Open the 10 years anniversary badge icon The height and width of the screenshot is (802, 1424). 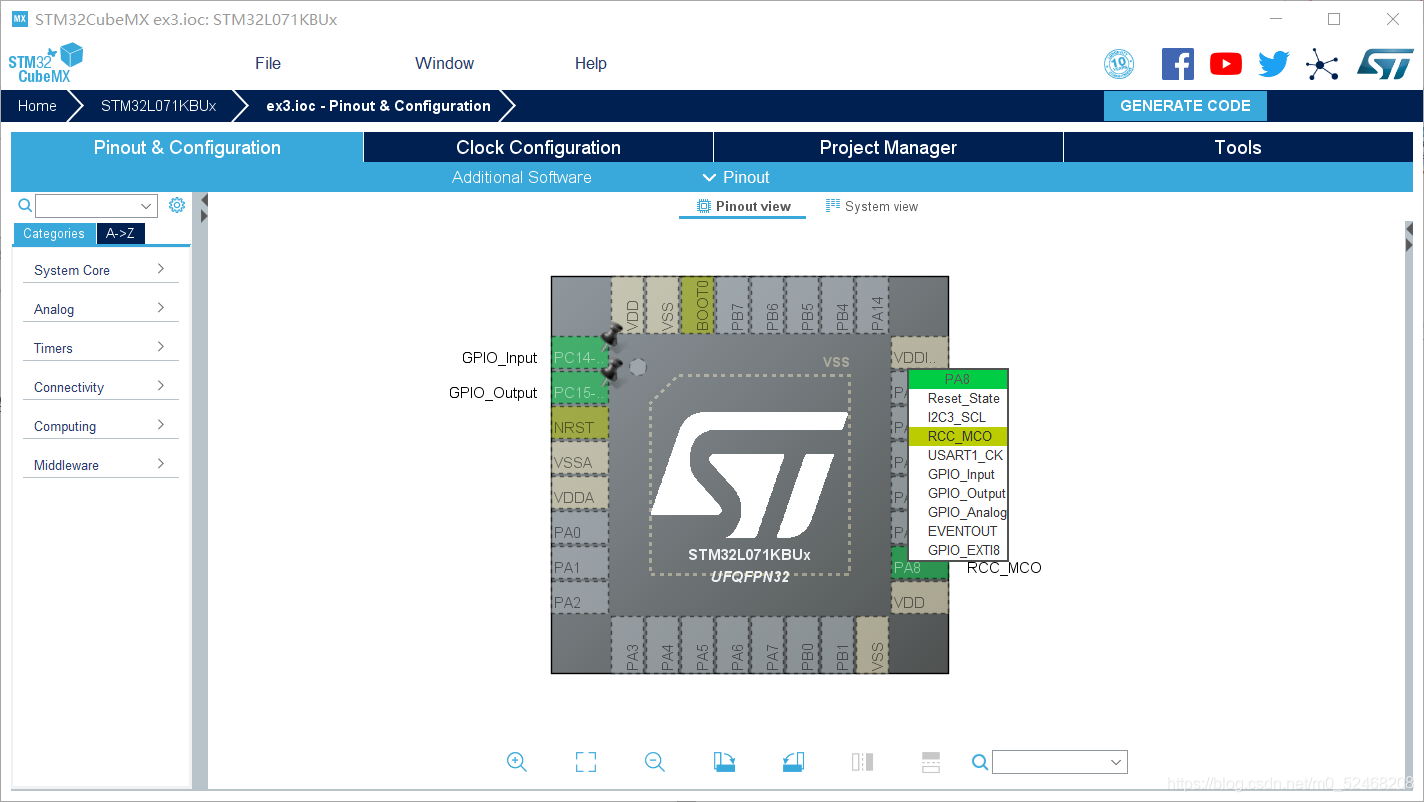1119,64
